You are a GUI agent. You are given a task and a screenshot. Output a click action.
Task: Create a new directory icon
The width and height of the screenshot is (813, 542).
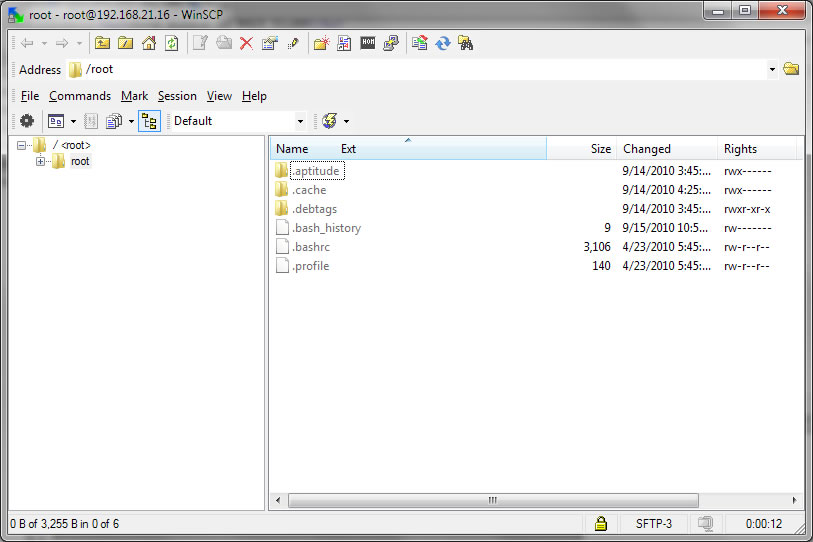(x=321, y=43)
